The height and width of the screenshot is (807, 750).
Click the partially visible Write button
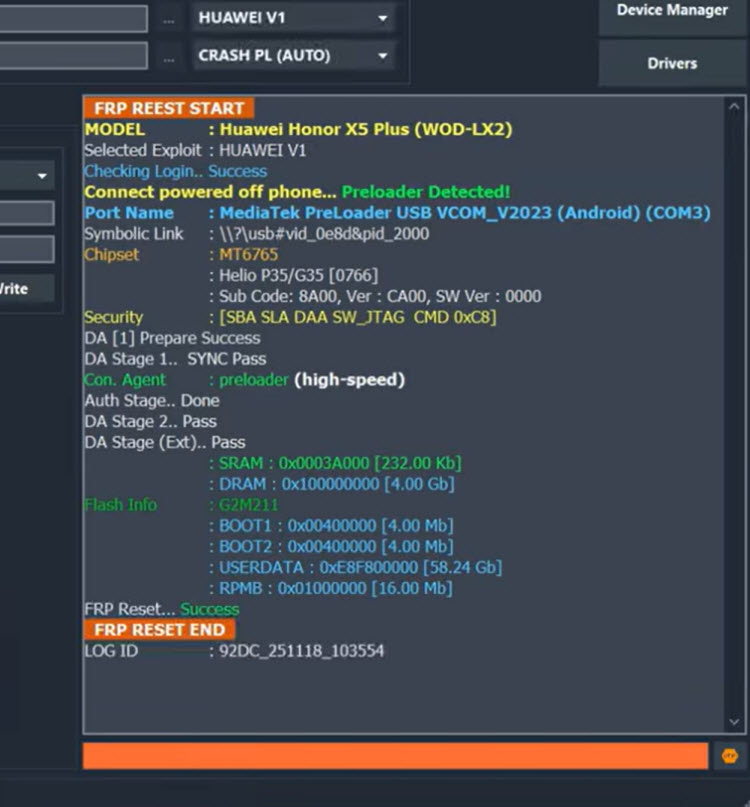(27, 289)
